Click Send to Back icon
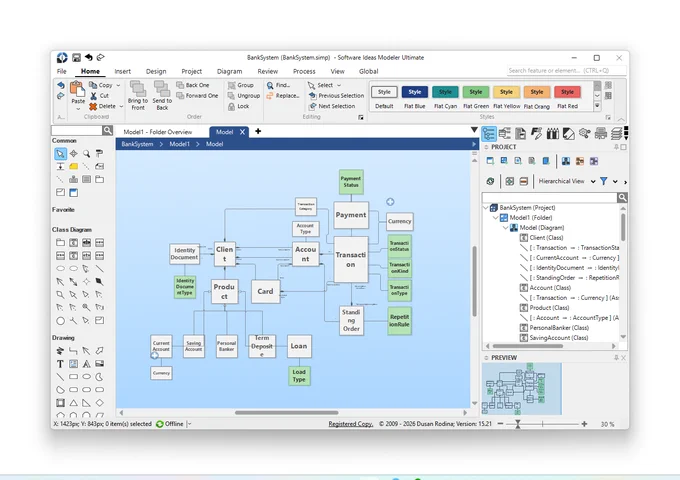Screen dimensions: 680x480 point(162,89)
